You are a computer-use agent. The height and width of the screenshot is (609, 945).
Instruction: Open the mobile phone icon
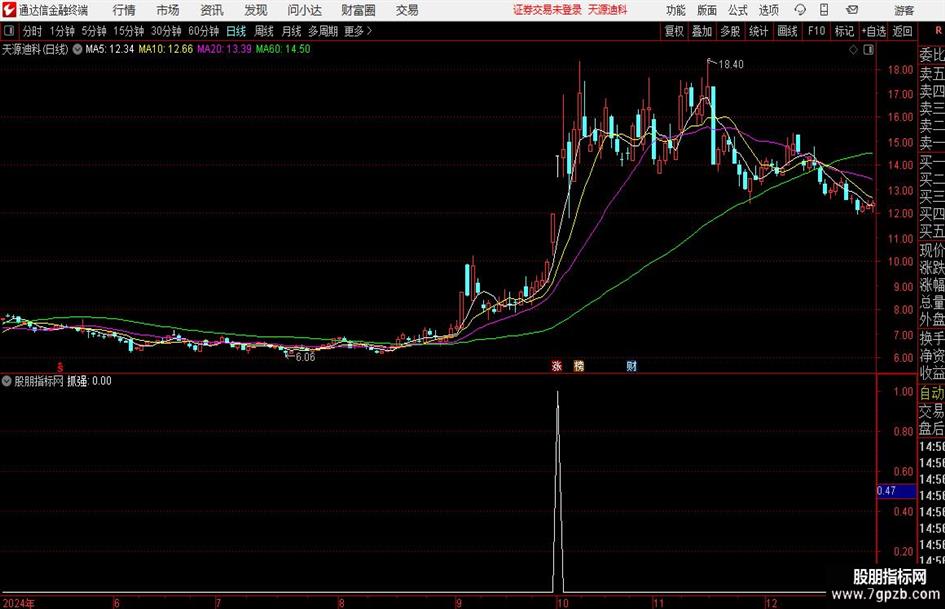tap(824, 10)
